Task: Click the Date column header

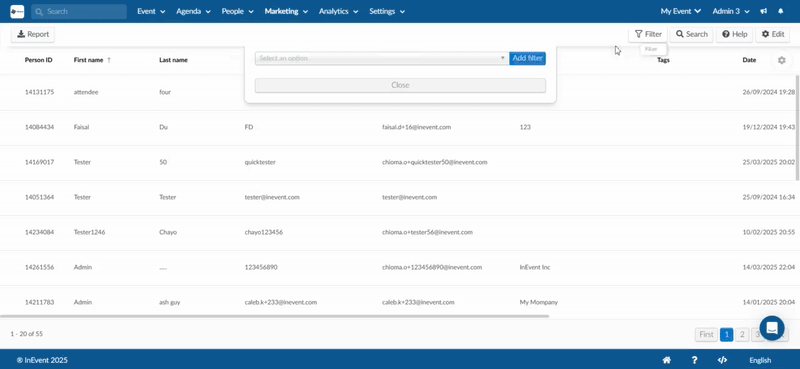Action: tap(749, 60)
